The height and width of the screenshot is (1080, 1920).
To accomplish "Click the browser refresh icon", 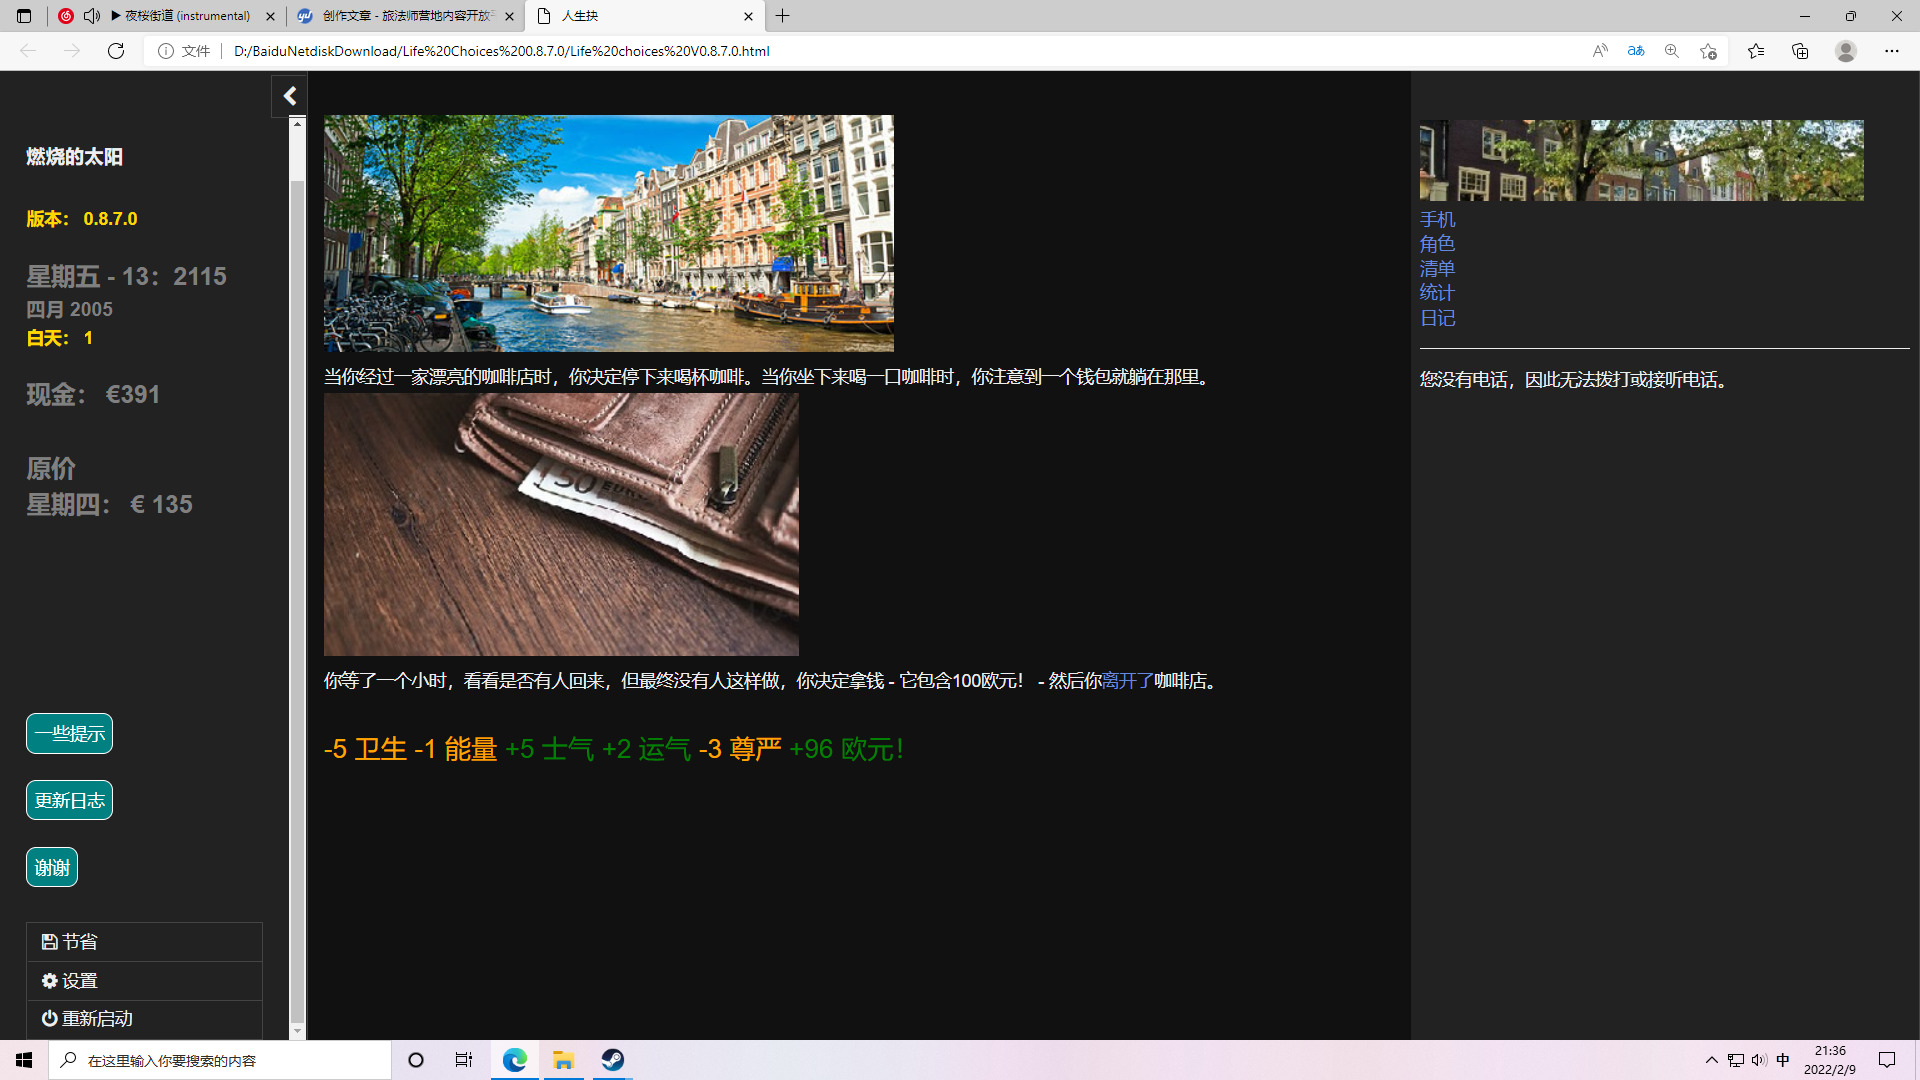I will pos(116,51).
